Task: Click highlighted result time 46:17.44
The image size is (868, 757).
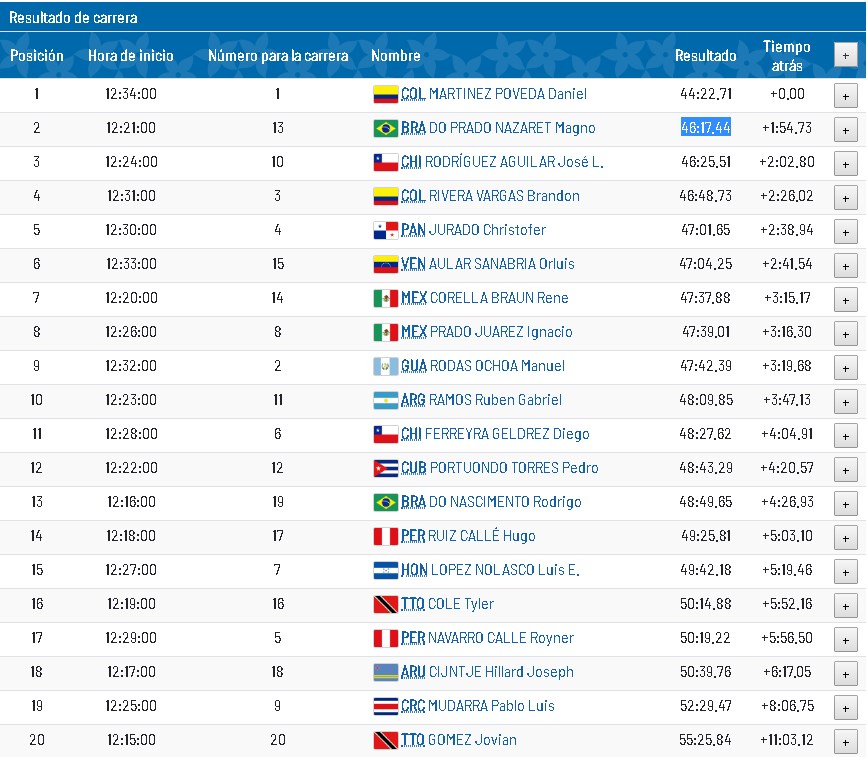Action: pyautogui.click(x=705, y=128)
